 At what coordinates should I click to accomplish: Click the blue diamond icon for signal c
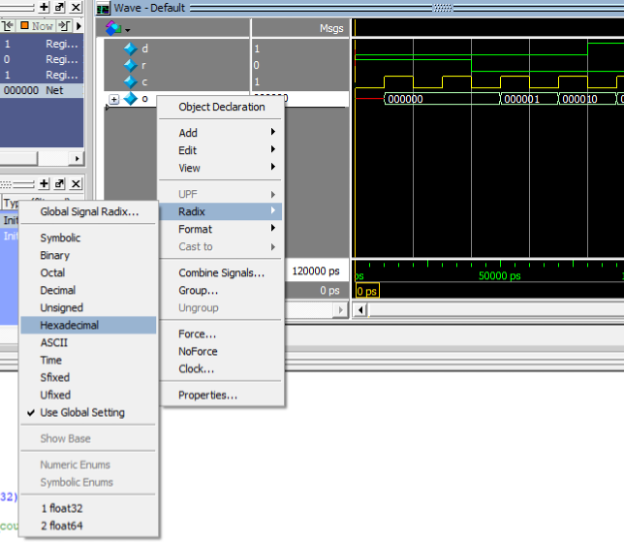[129, 82]
